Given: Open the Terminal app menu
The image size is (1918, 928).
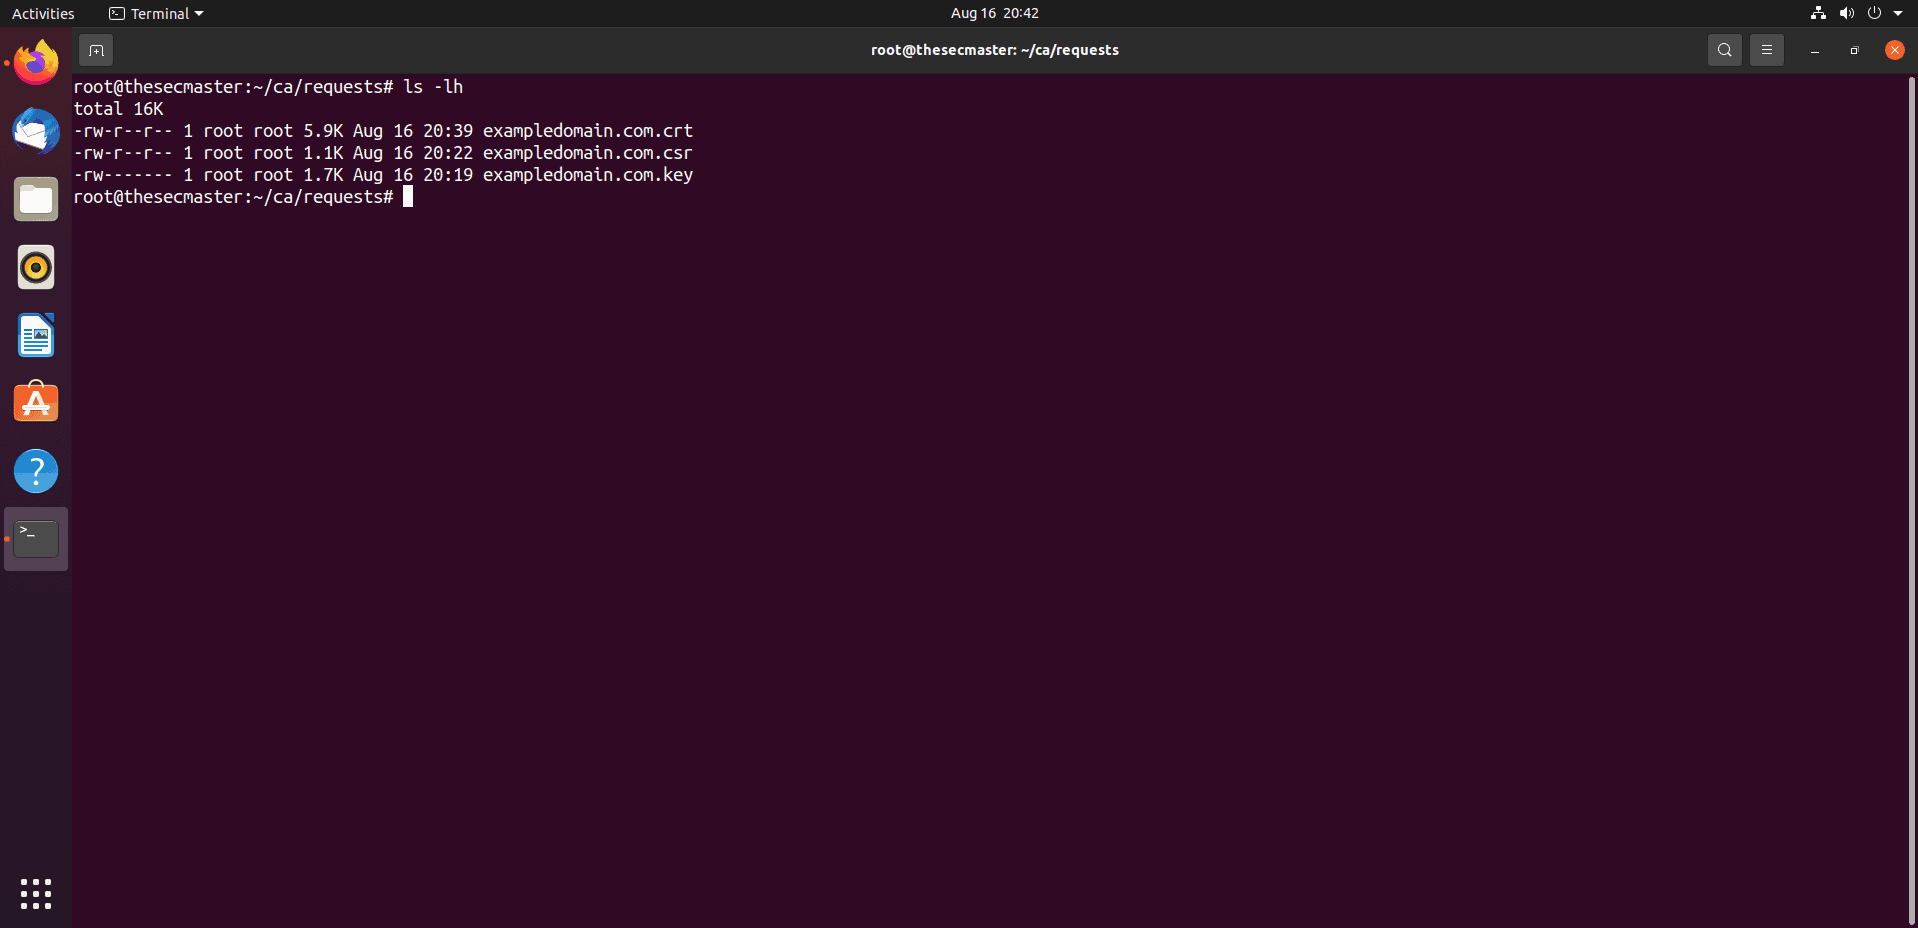Looking at the screenshot, I should point(156,14).
